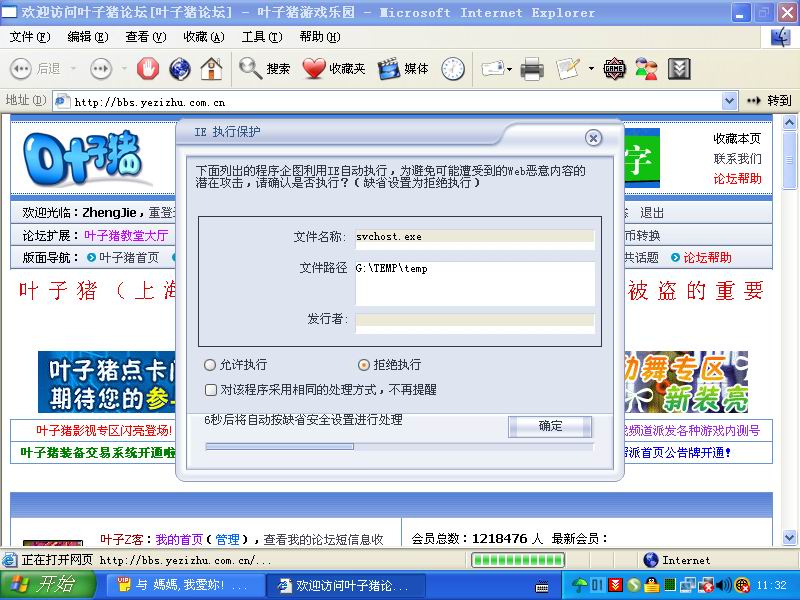Open the 编辑(E) menu
Viewport: 800px width, 600px height.
(88, 37)
